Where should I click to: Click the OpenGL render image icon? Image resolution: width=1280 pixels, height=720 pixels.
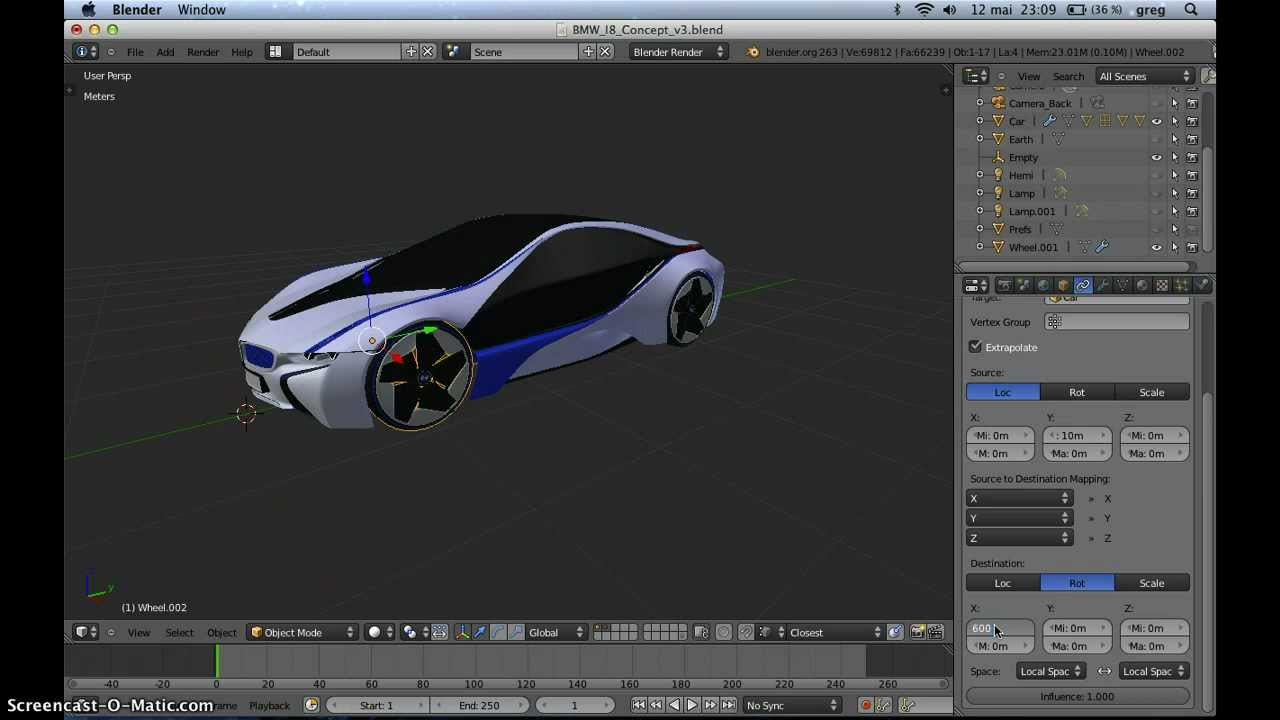pos(917,632)
